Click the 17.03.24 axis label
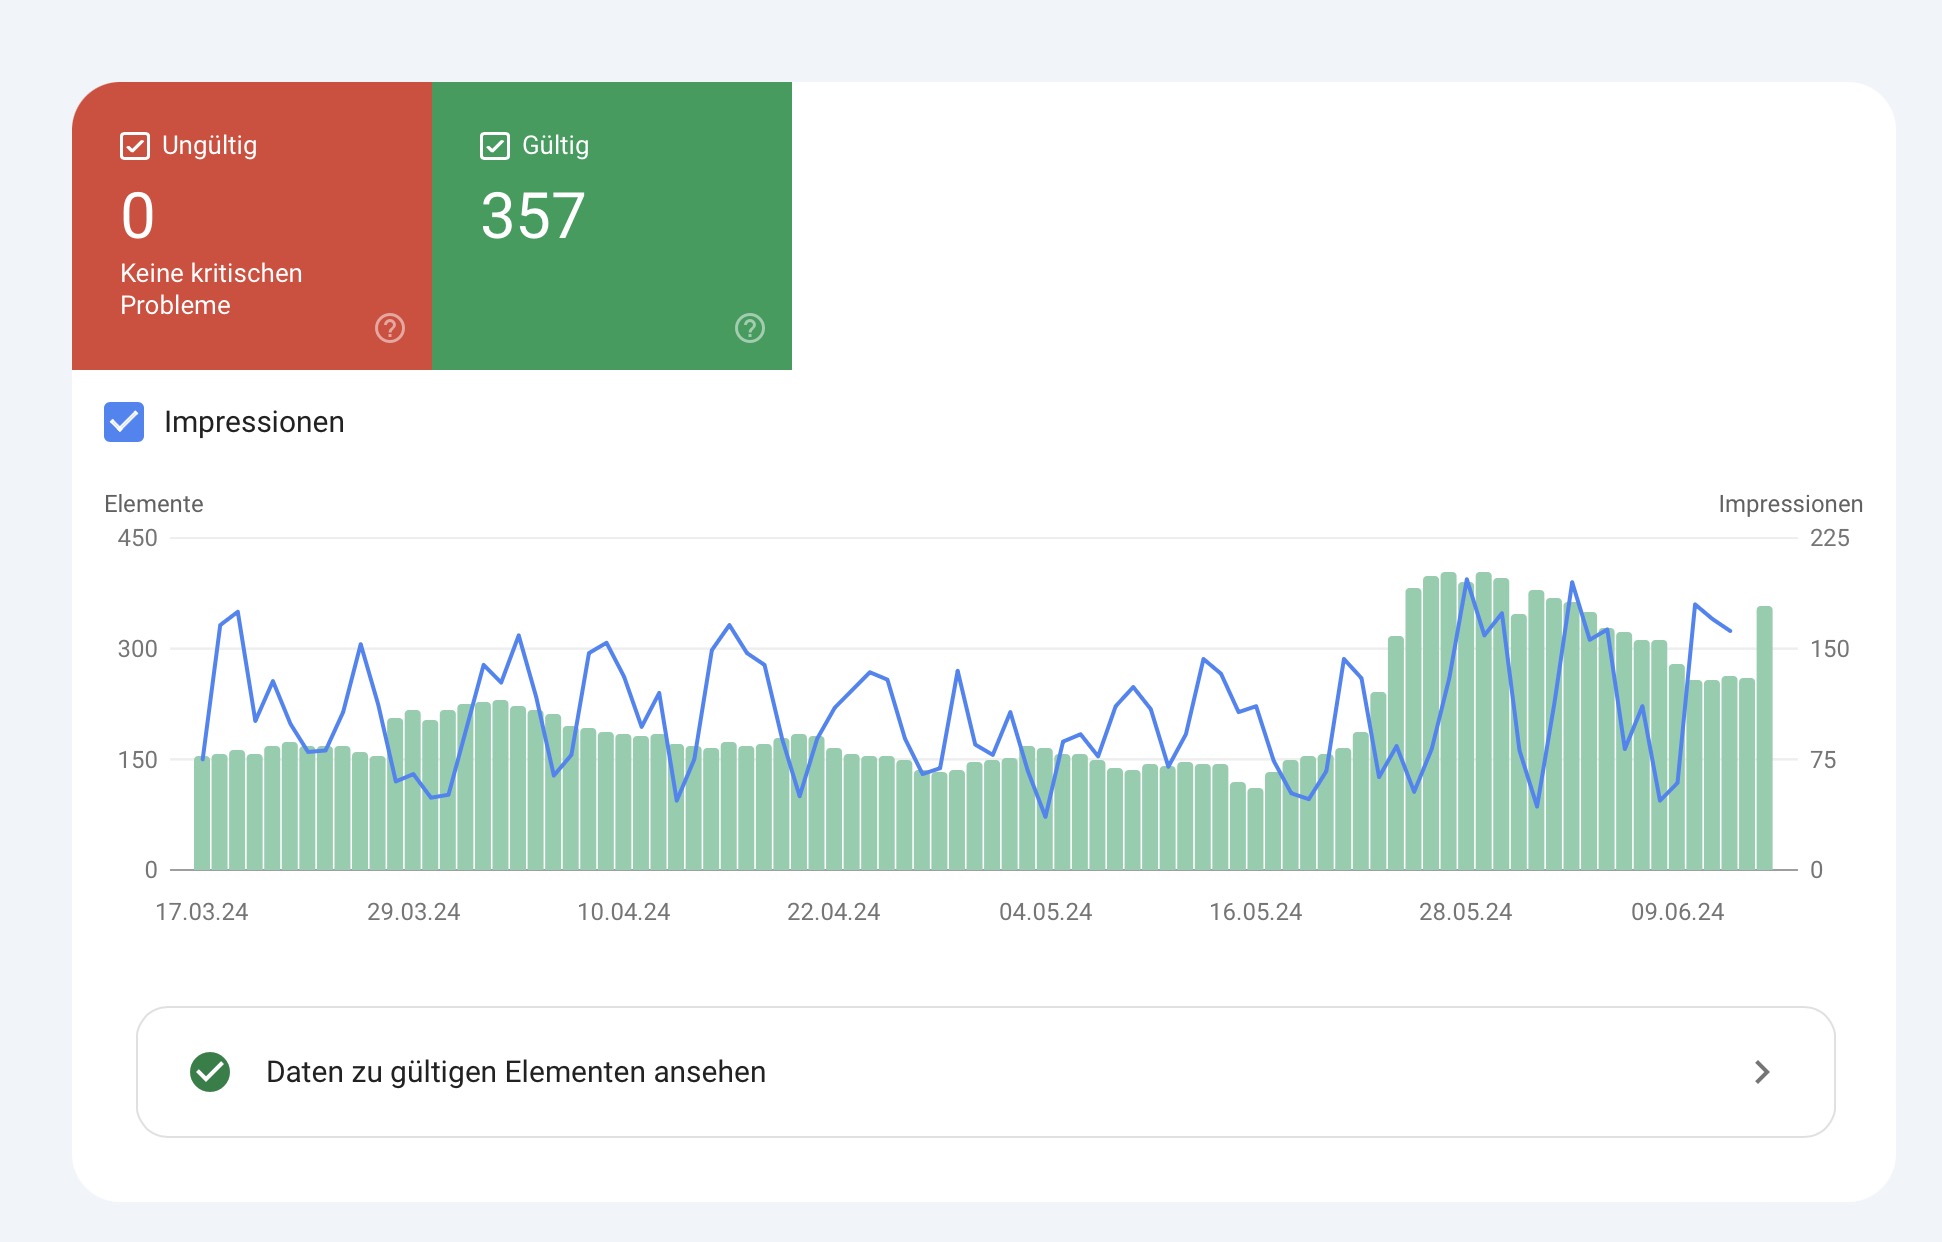The height and width of the screenshot is (1242, 1942). click(203, 911)
